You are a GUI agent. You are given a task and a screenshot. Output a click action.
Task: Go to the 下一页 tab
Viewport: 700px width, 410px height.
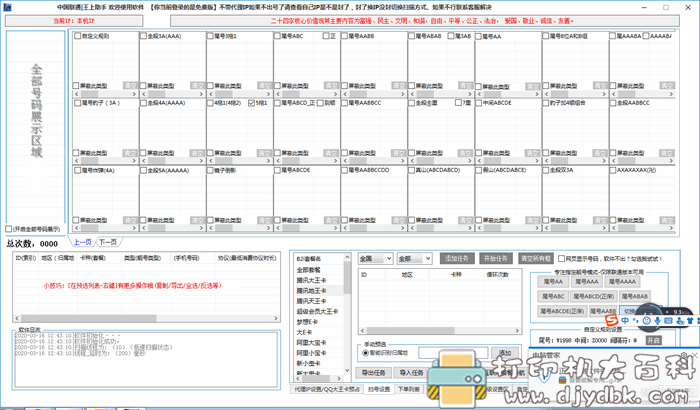(x=108, y=242)
